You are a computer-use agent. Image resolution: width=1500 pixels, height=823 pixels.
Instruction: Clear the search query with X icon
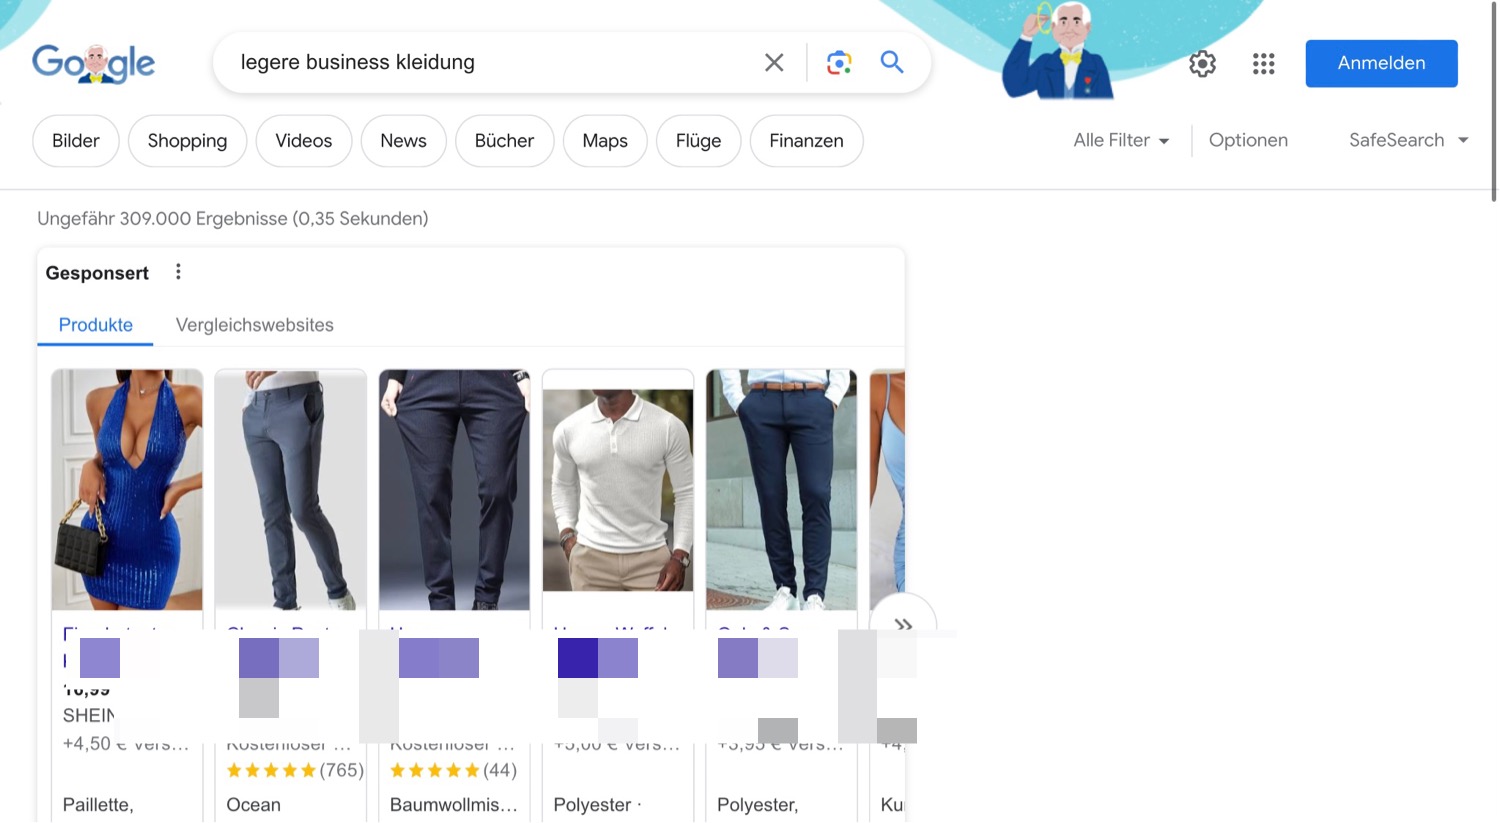tap(774, 63)
